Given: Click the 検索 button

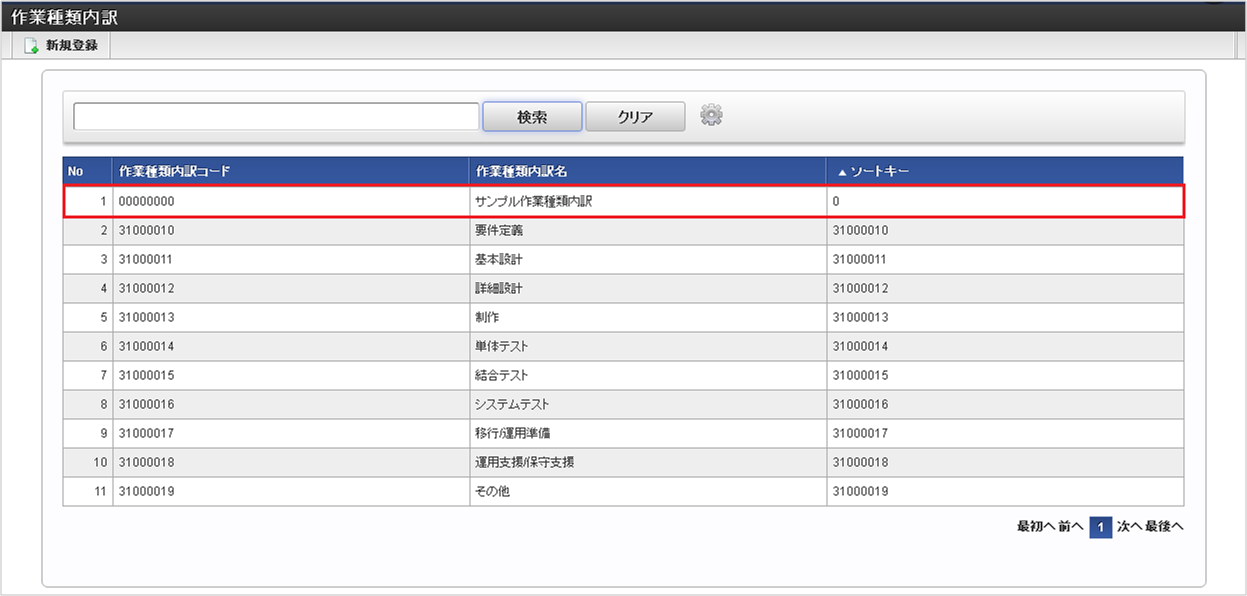Looking at the screenshot, I should 532,117.
